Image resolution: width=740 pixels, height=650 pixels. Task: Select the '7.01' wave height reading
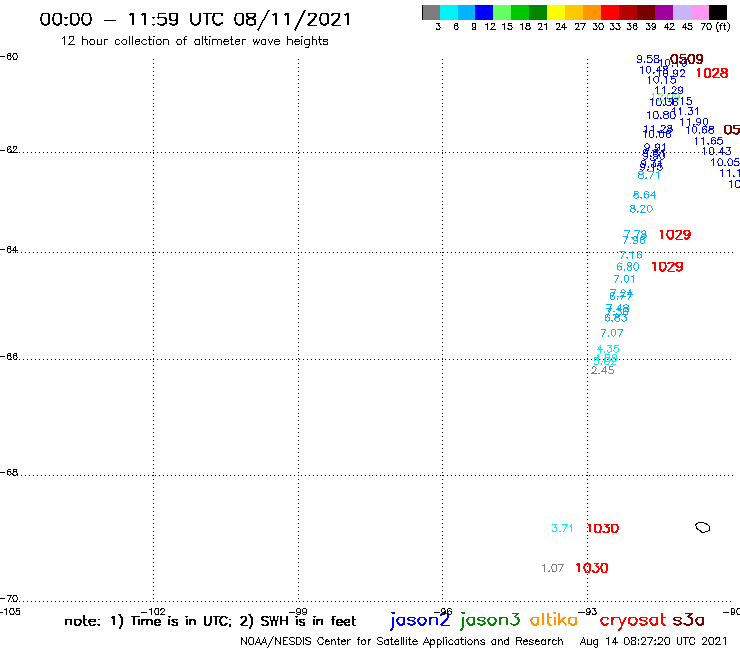pos(624,279)
